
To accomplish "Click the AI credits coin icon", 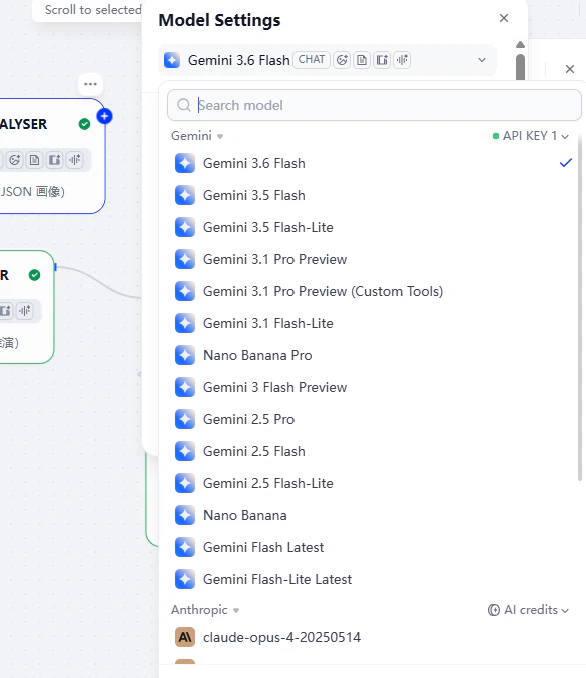I will (493, 610).
